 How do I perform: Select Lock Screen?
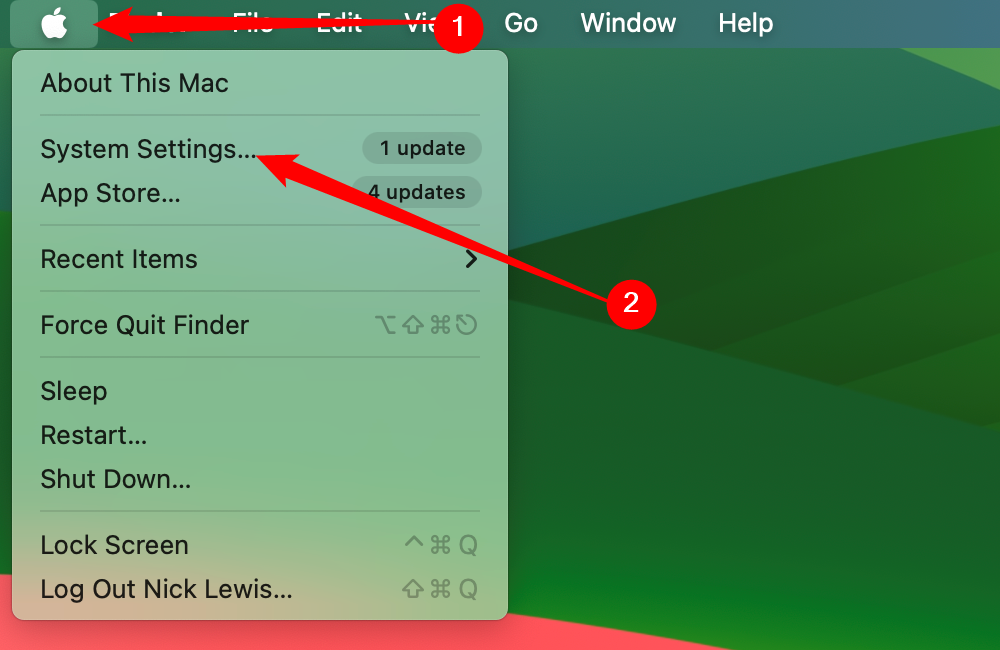[260, 545]
